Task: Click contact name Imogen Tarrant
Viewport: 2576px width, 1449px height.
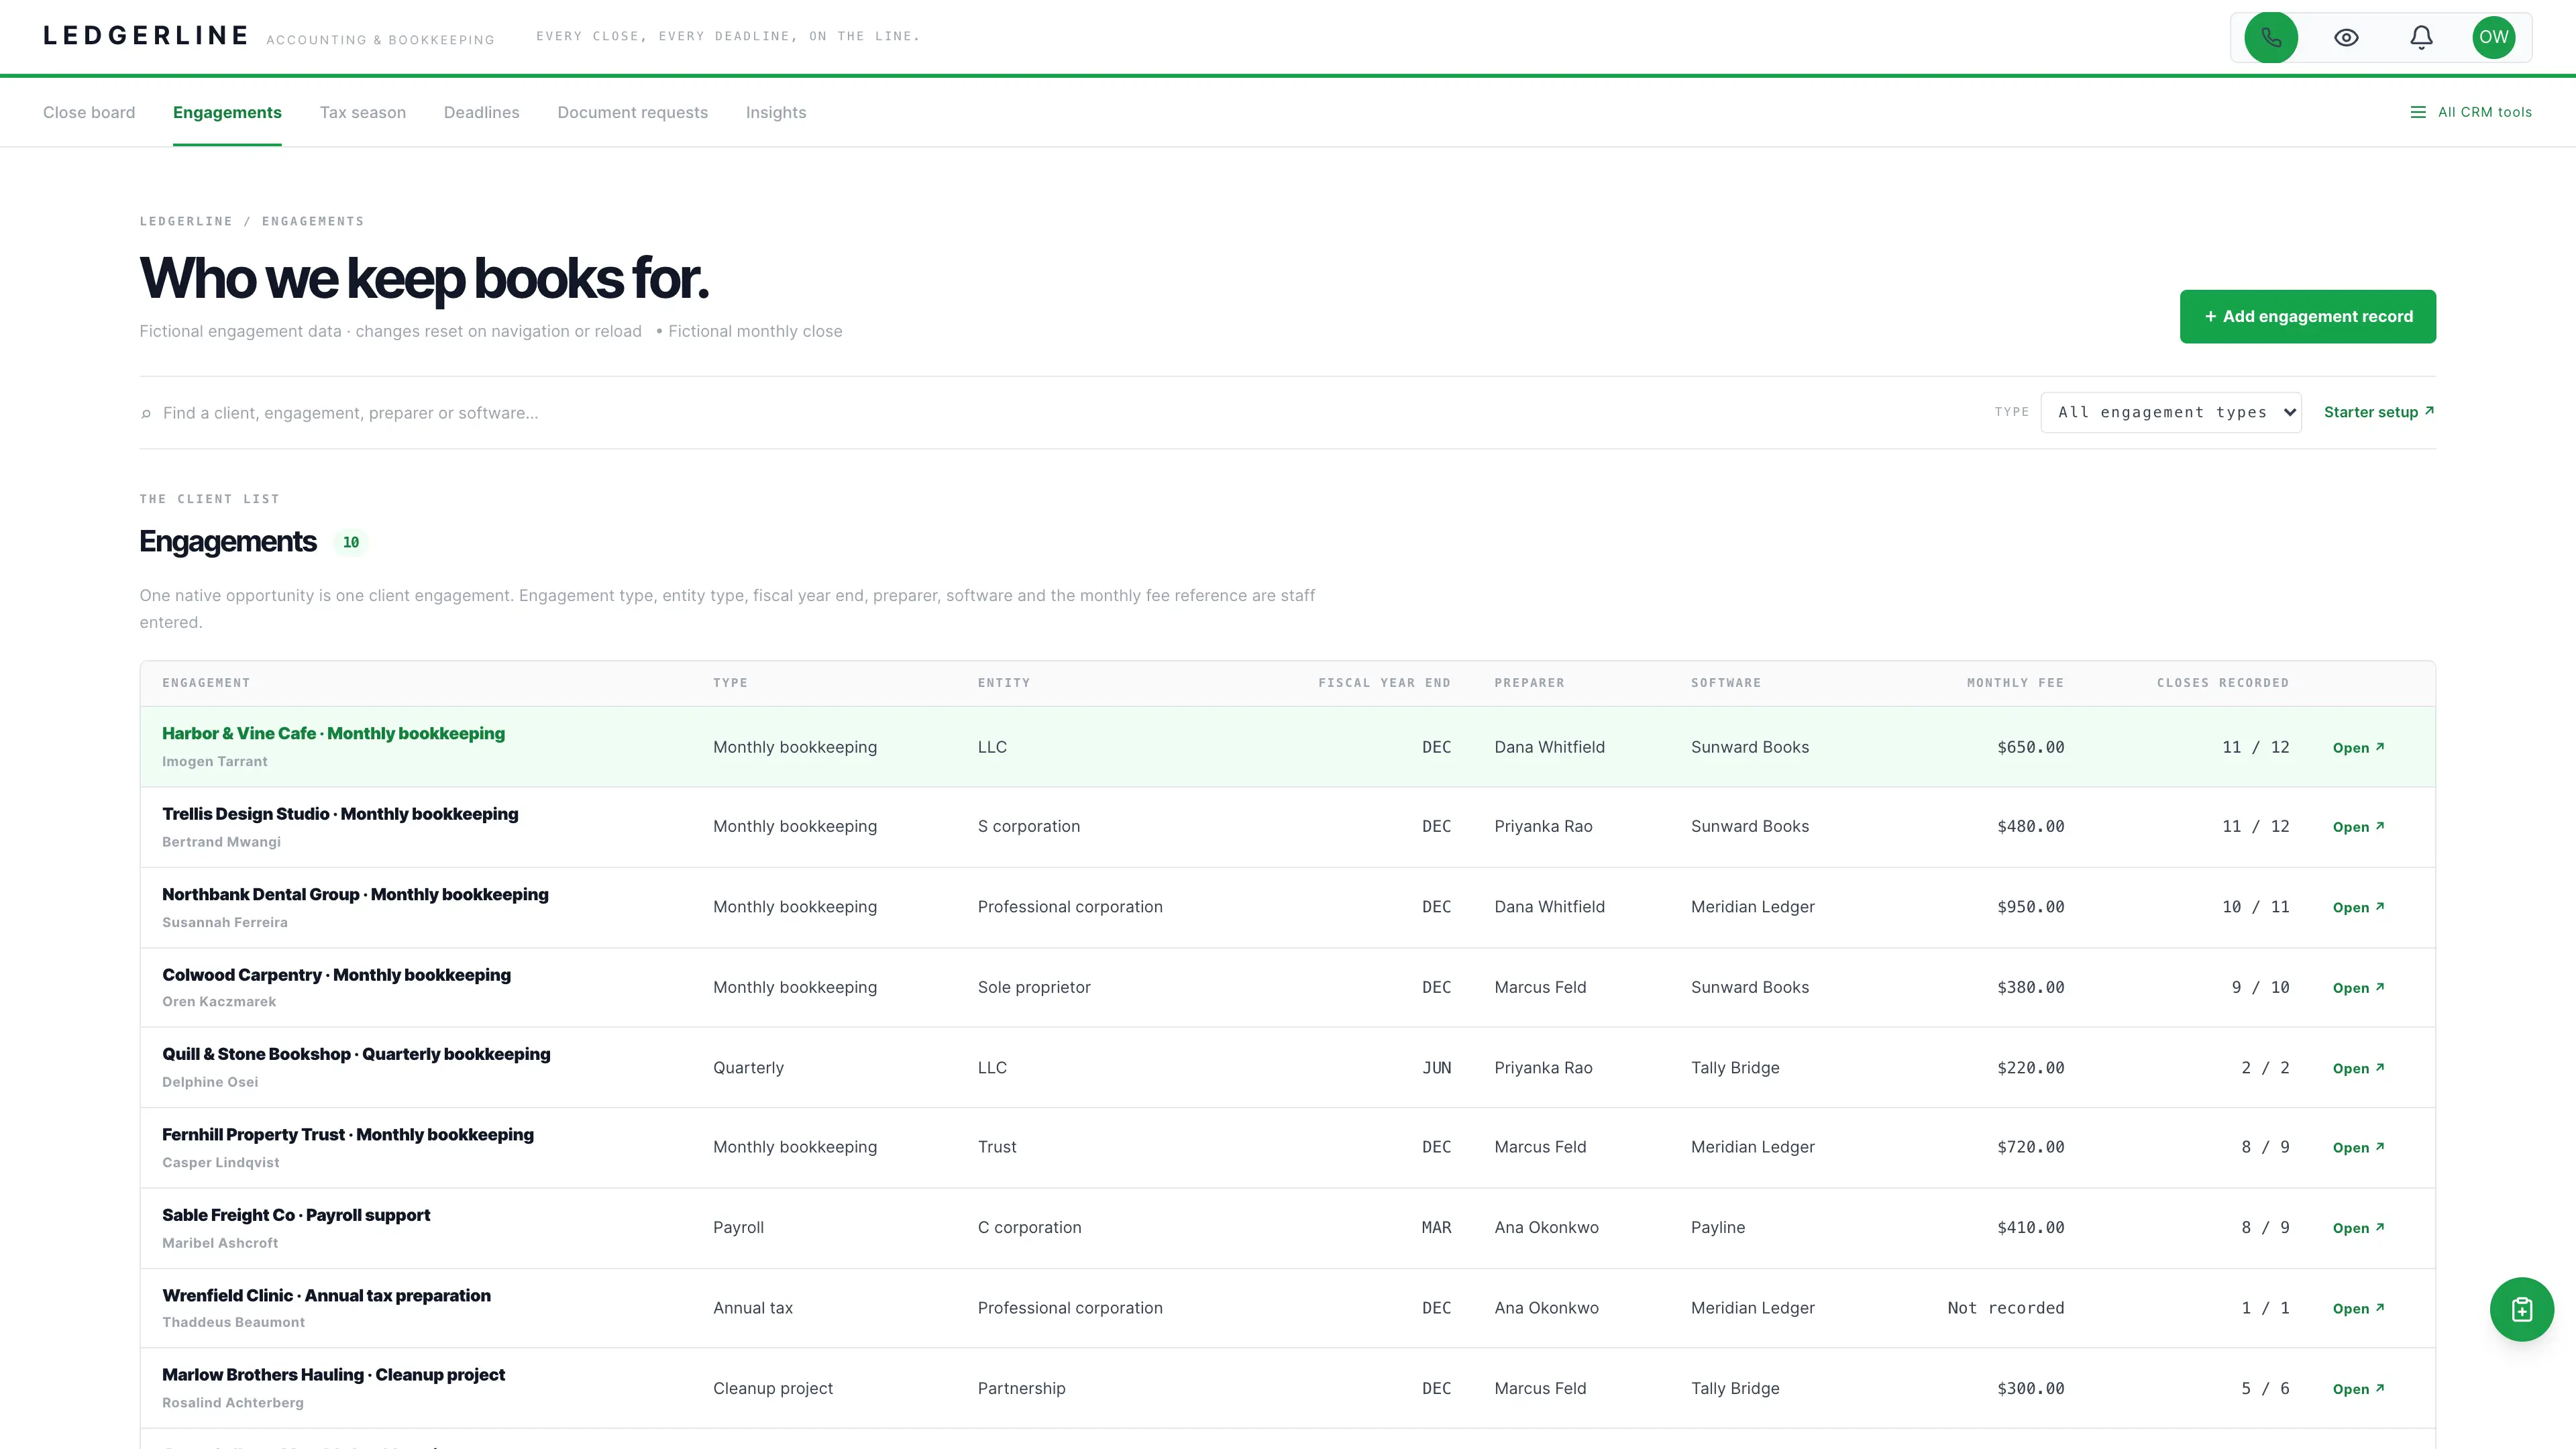Action: [x=214, y=762]
